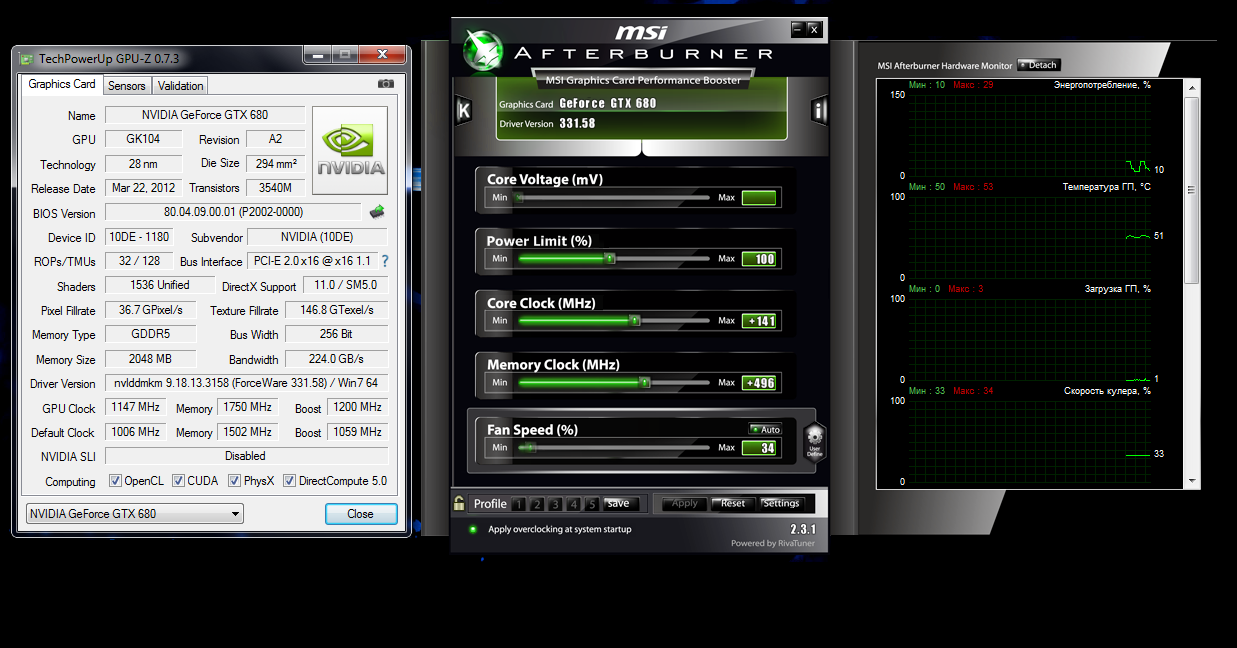This screenshot has height=648, width=1237.
Task: Toggle the fan speed Auto button
Action: pyautogui.click(x=765, y=430)
